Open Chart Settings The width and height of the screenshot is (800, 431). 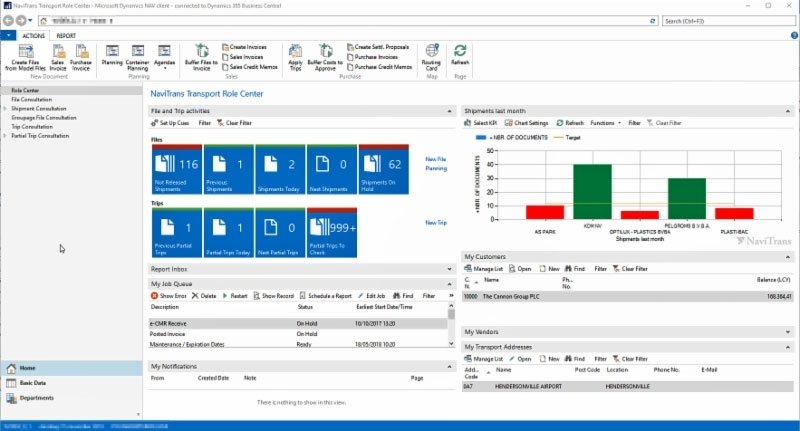point(526,123)
